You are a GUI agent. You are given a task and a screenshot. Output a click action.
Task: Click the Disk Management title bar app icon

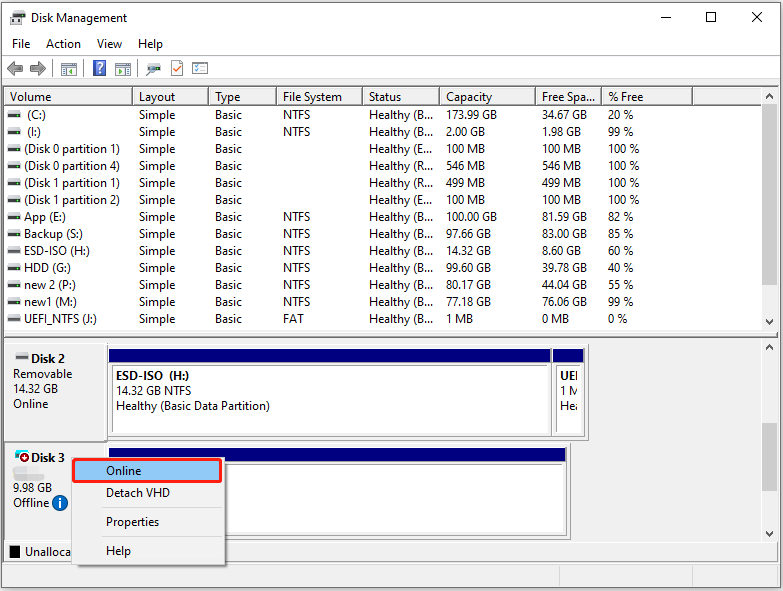17,18
